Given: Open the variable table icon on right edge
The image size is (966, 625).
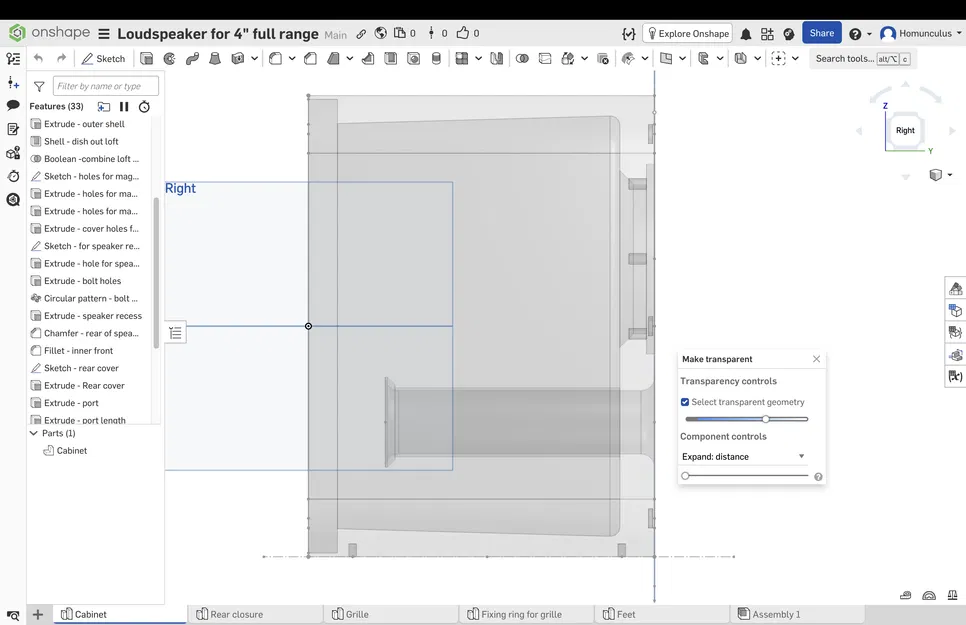Looking at the screenshot, I should (955, 376).
